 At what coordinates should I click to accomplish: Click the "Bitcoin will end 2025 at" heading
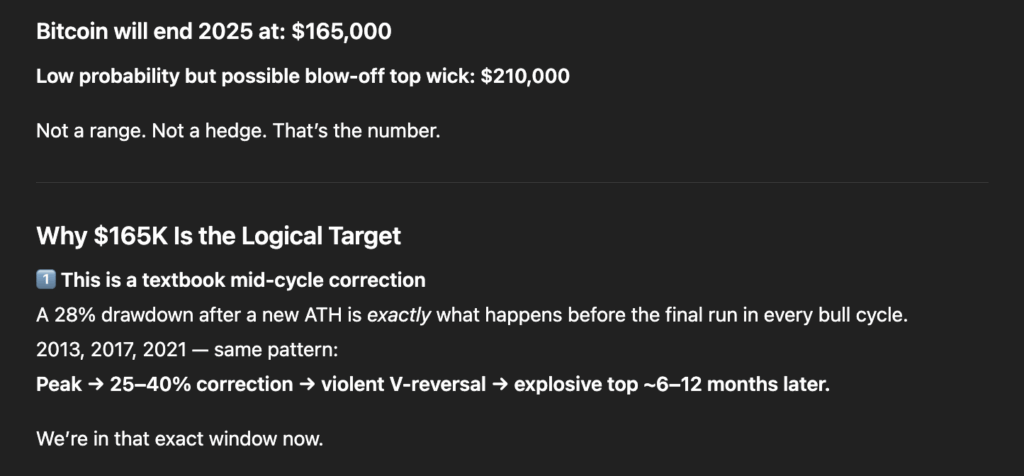[160, 32]
